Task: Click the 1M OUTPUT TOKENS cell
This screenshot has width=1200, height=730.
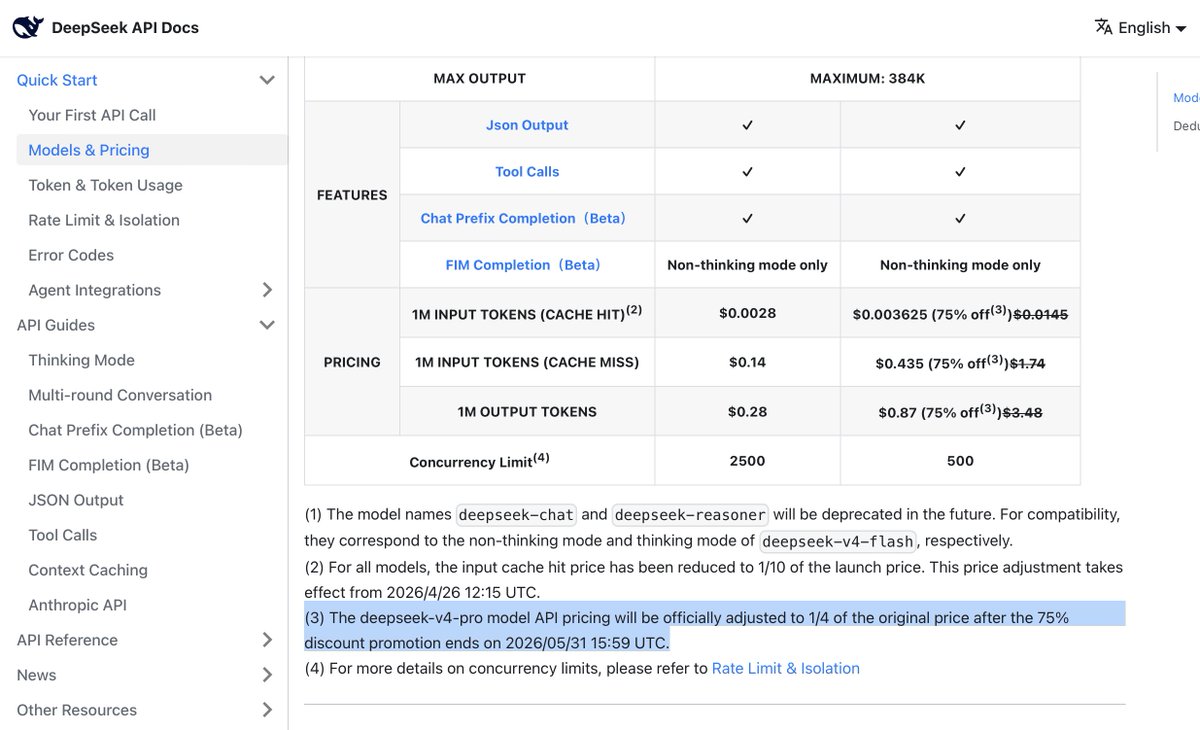Action: pyautogui.click(x=527, y=412)
